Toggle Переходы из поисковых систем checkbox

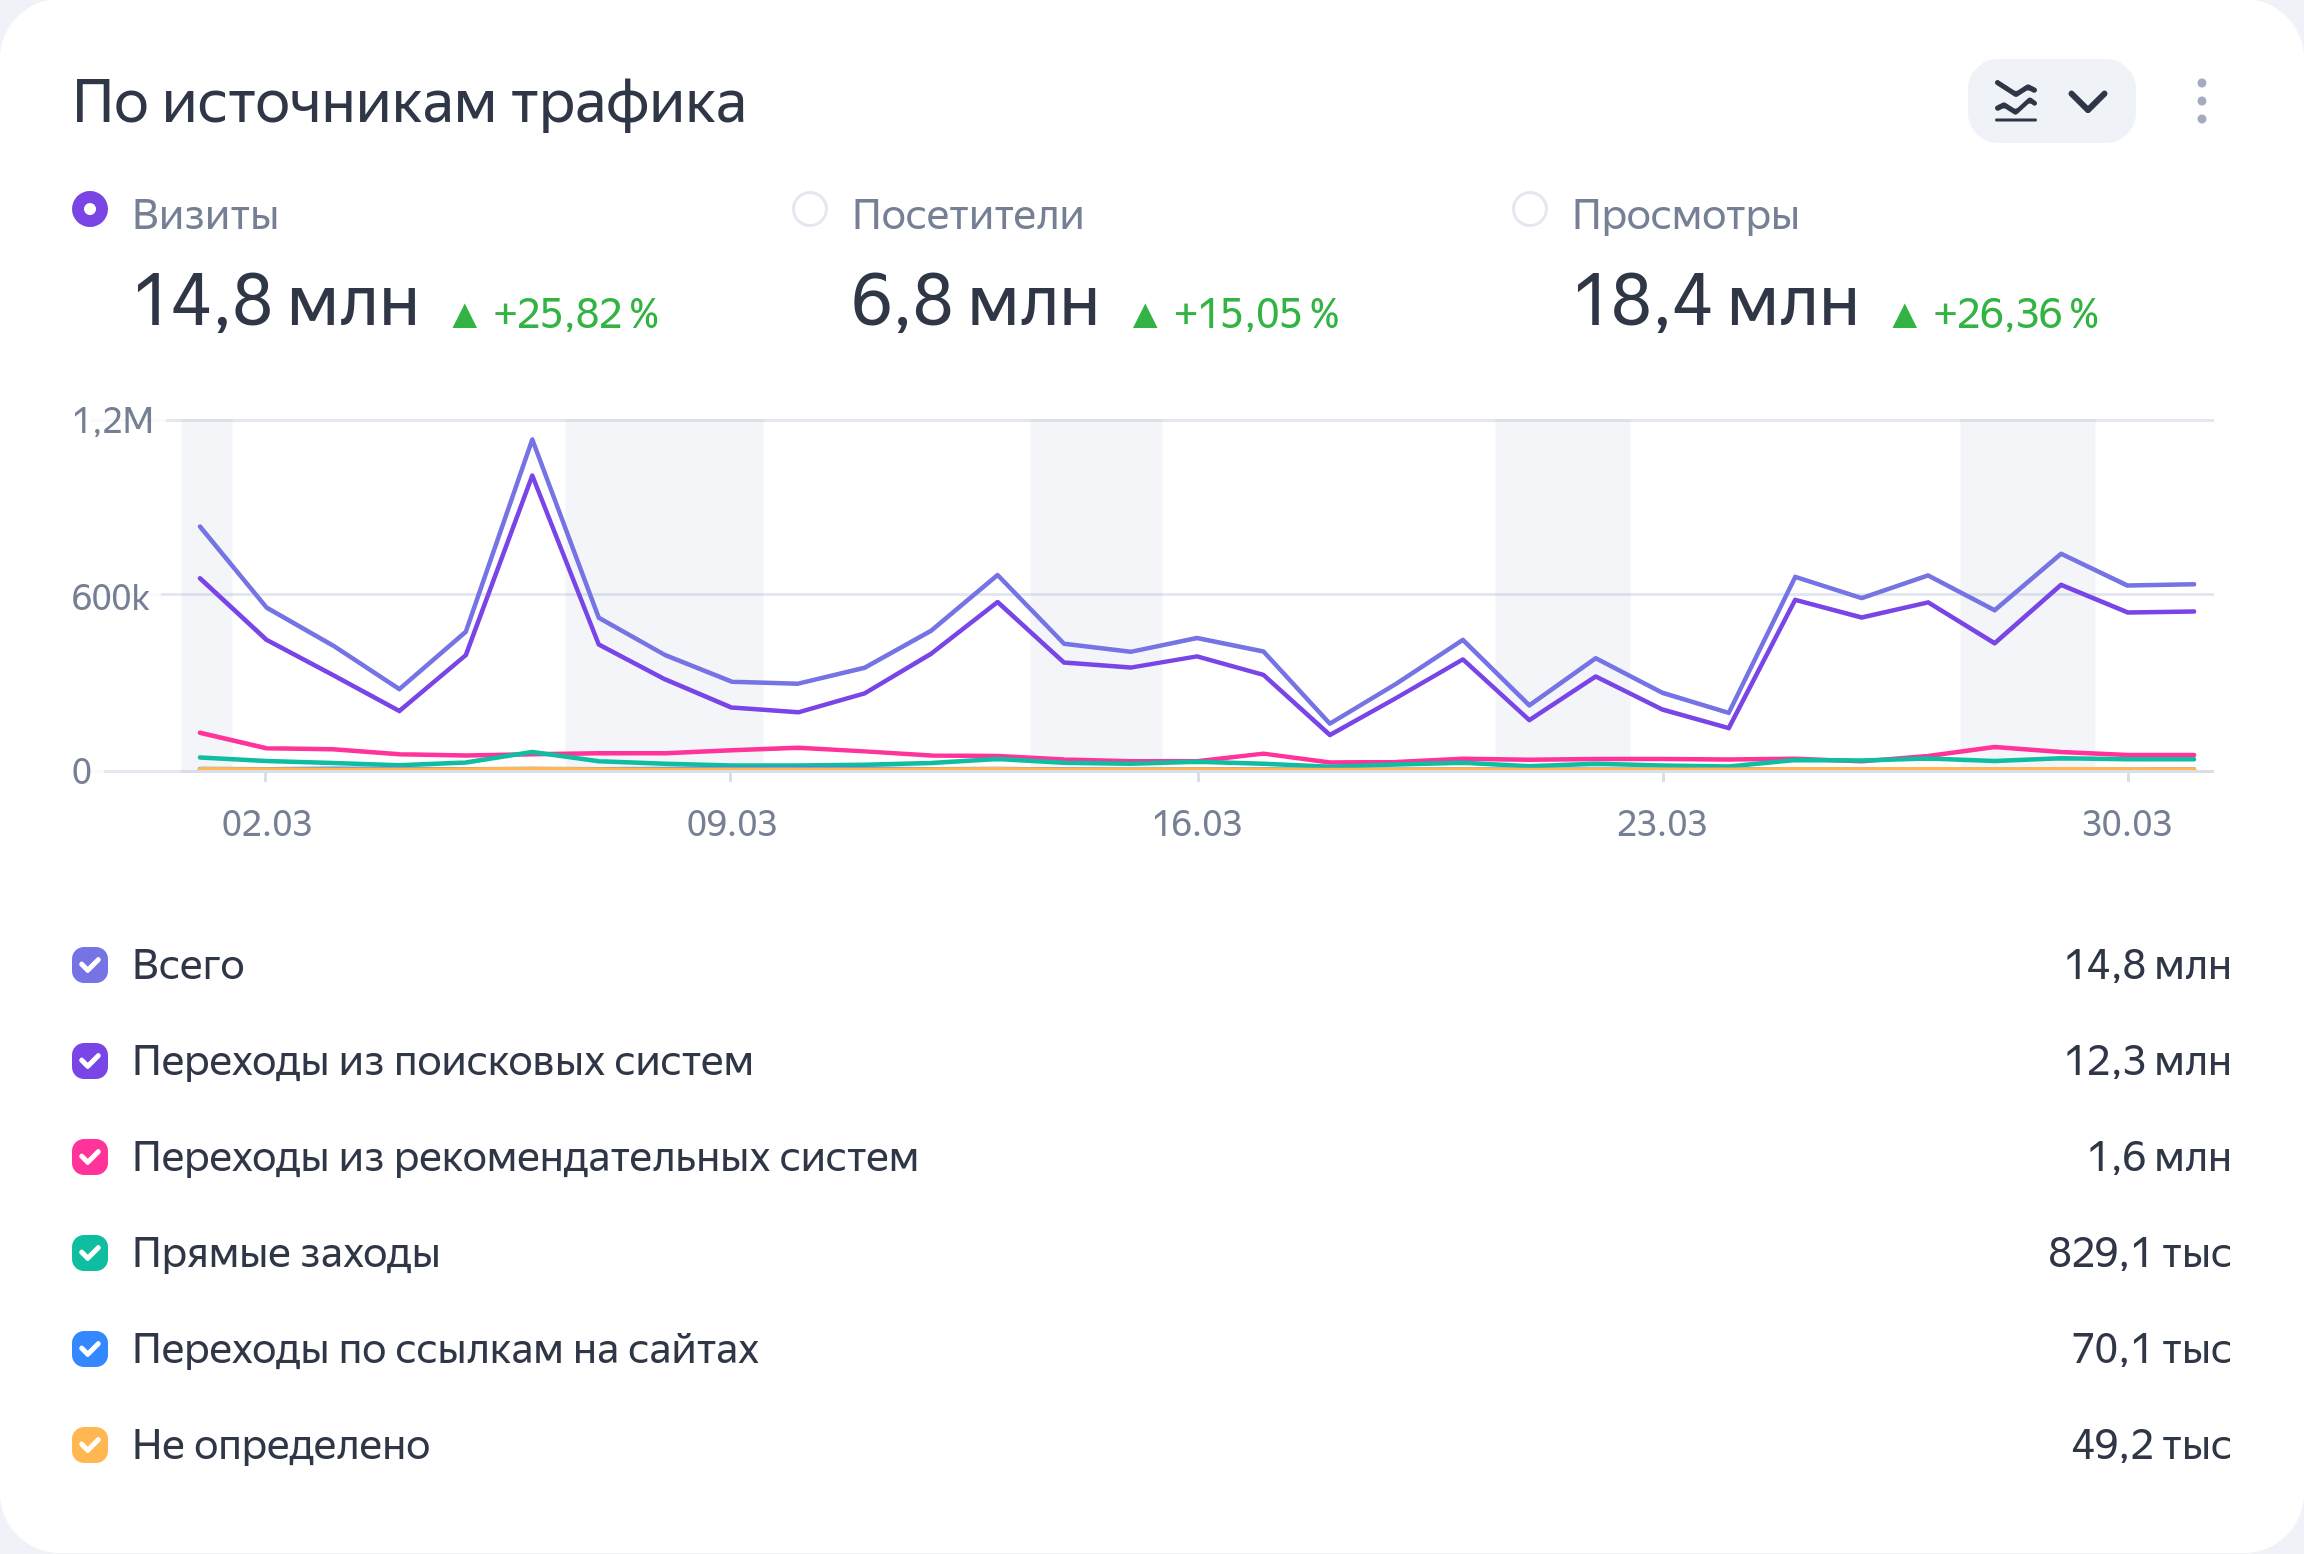pyautogui.click(x=90, y=1061)
